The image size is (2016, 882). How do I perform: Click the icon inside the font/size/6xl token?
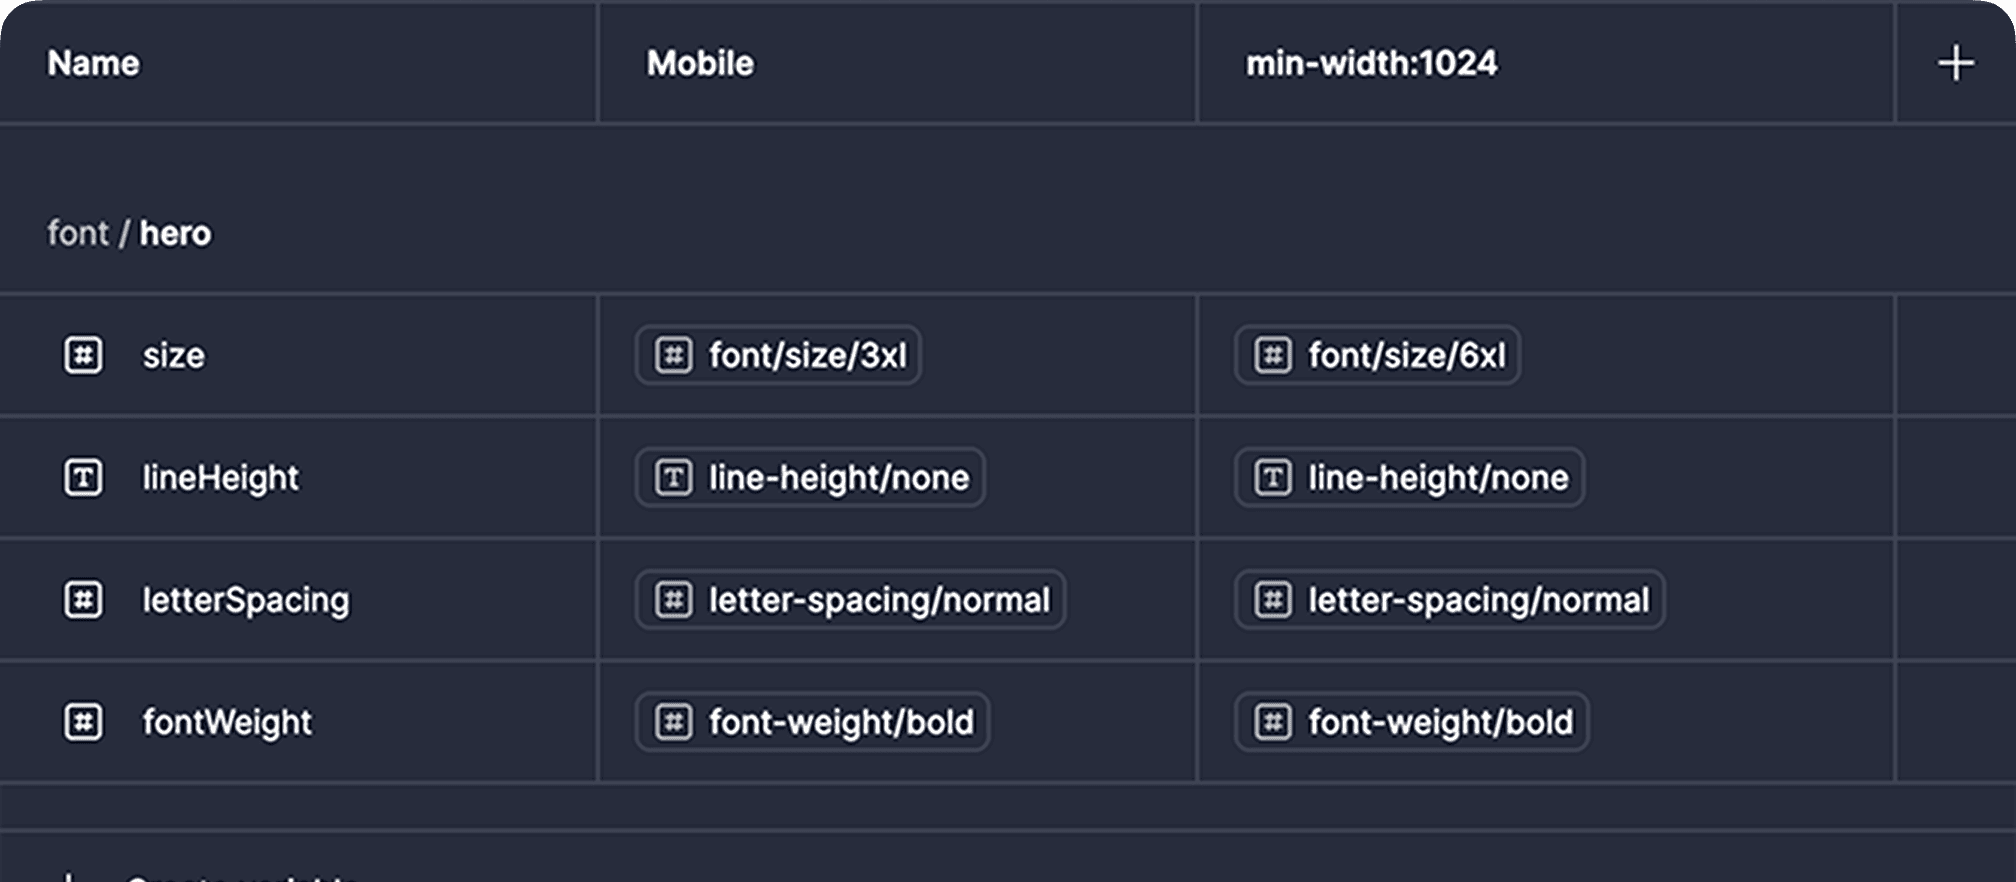click(1272, 355)
